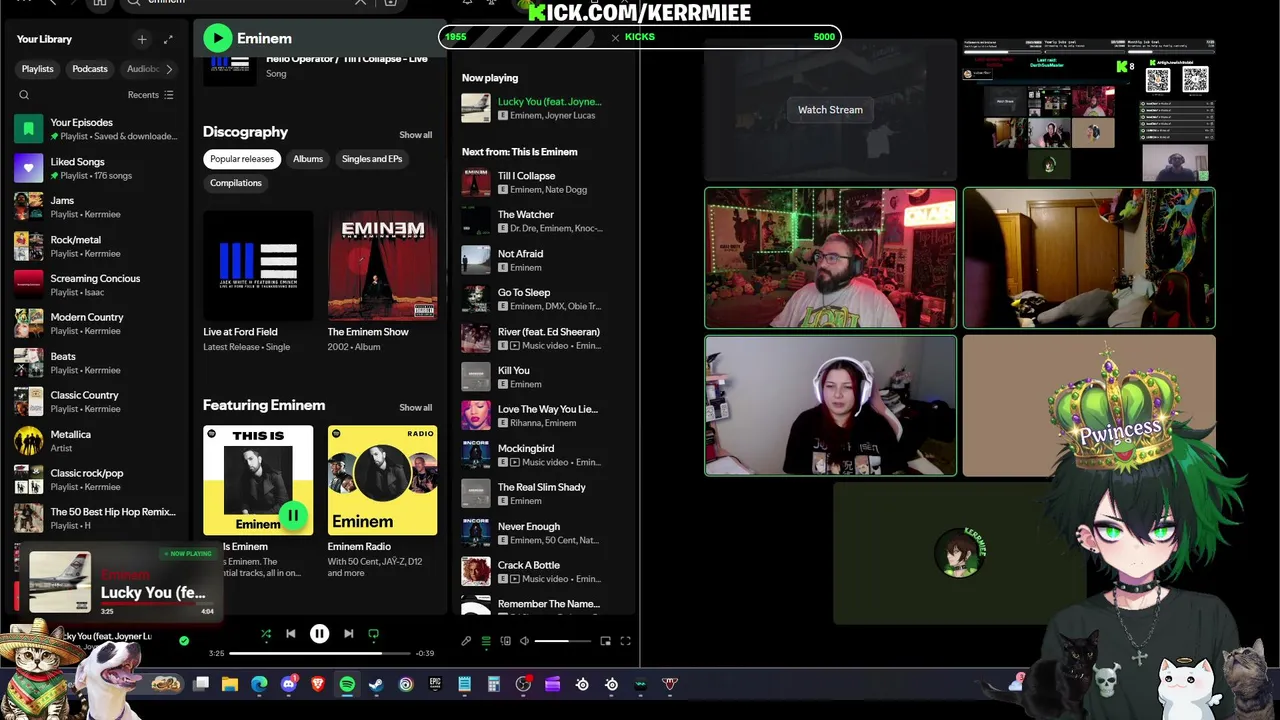Select the Popular releases filter
This screenshot has height=720, width=1280.
242,159
